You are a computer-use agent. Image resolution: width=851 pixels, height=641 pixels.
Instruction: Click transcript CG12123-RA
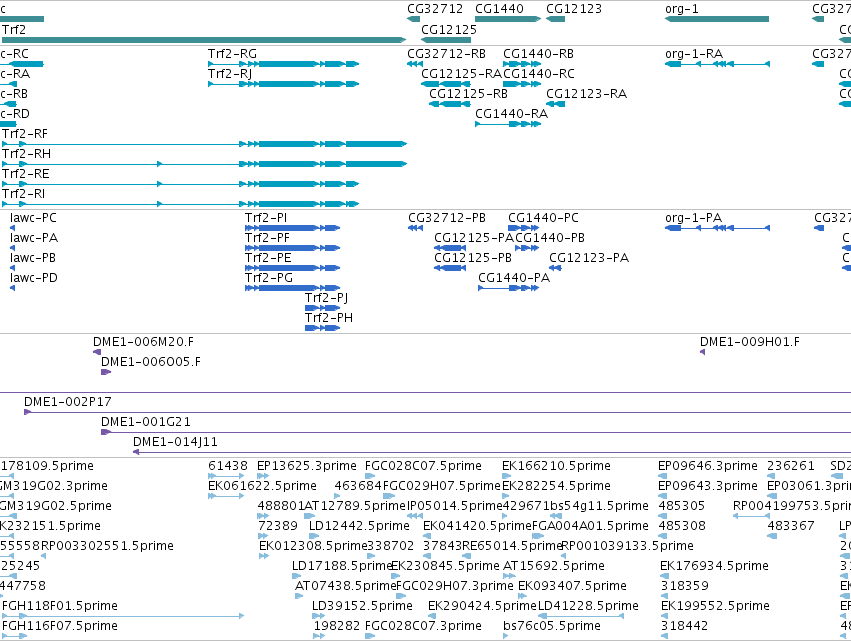556,104
